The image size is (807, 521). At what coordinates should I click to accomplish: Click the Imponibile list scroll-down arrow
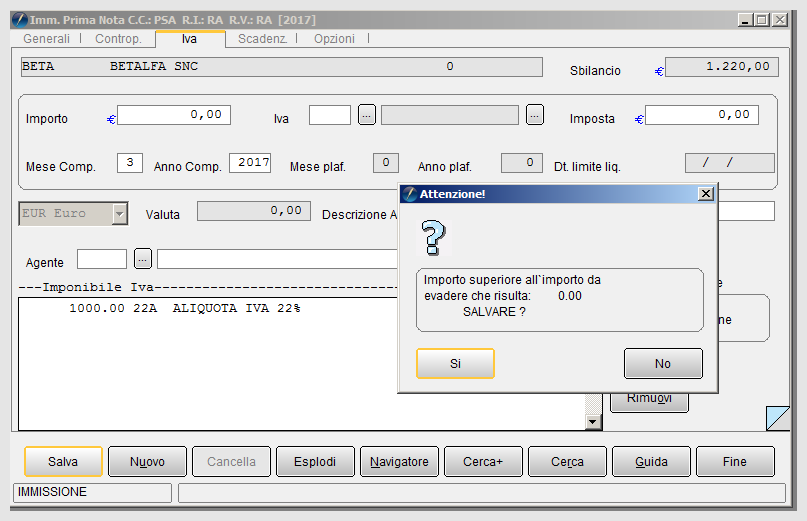pyautogui.click(x=593, y=422)
